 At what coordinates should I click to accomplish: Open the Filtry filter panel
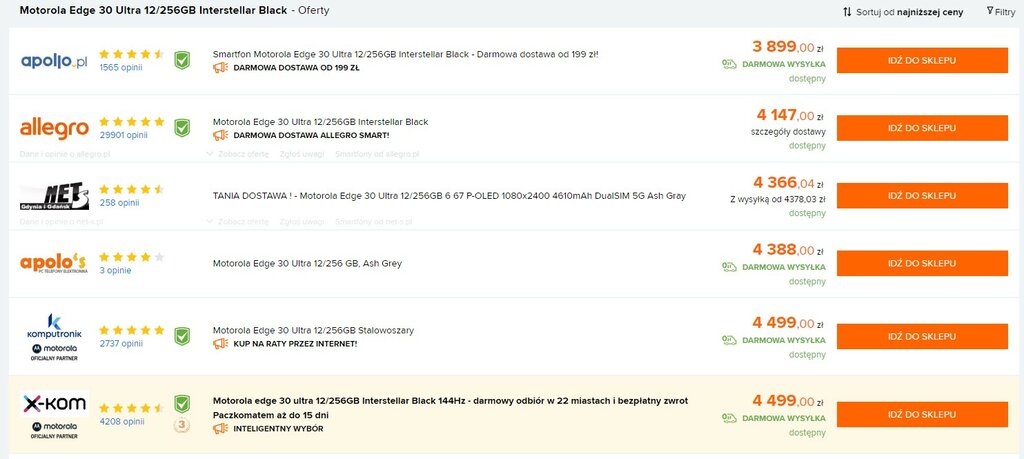point(1000,12)
